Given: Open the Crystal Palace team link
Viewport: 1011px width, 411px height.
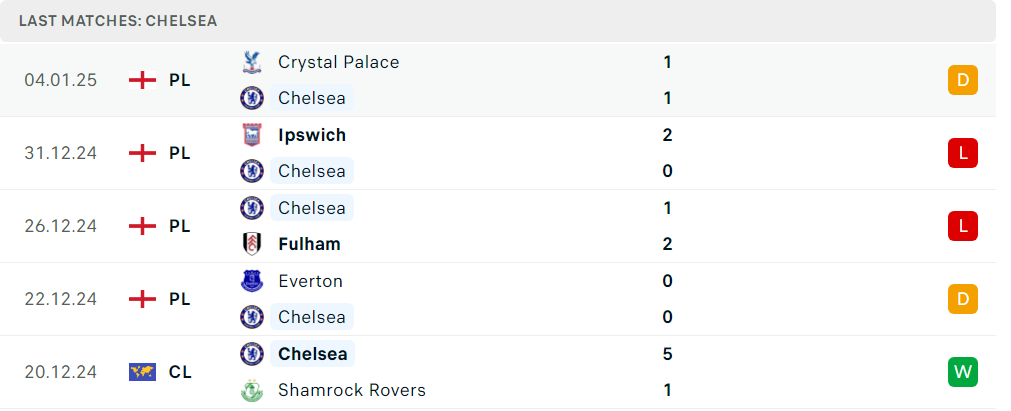Looking at the screenshot, I should pos(339,62).
